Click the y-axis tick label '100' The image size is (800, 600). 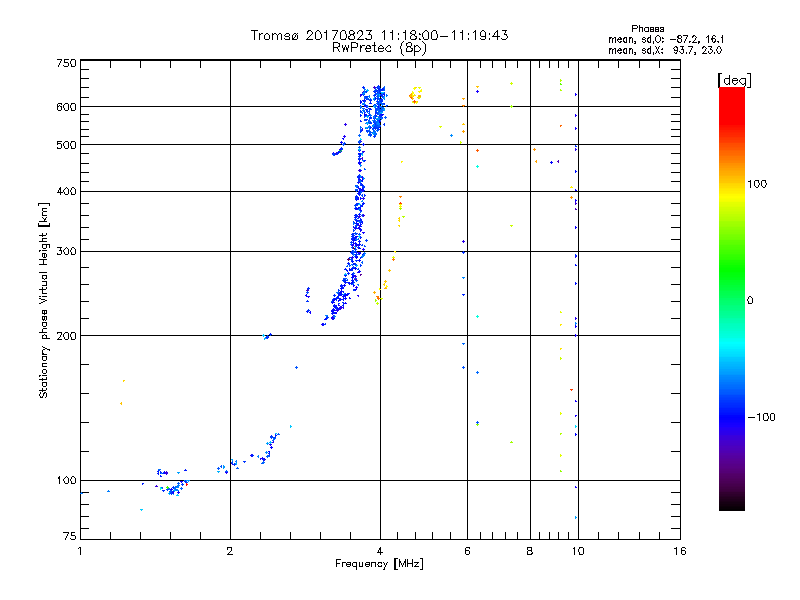66,480
